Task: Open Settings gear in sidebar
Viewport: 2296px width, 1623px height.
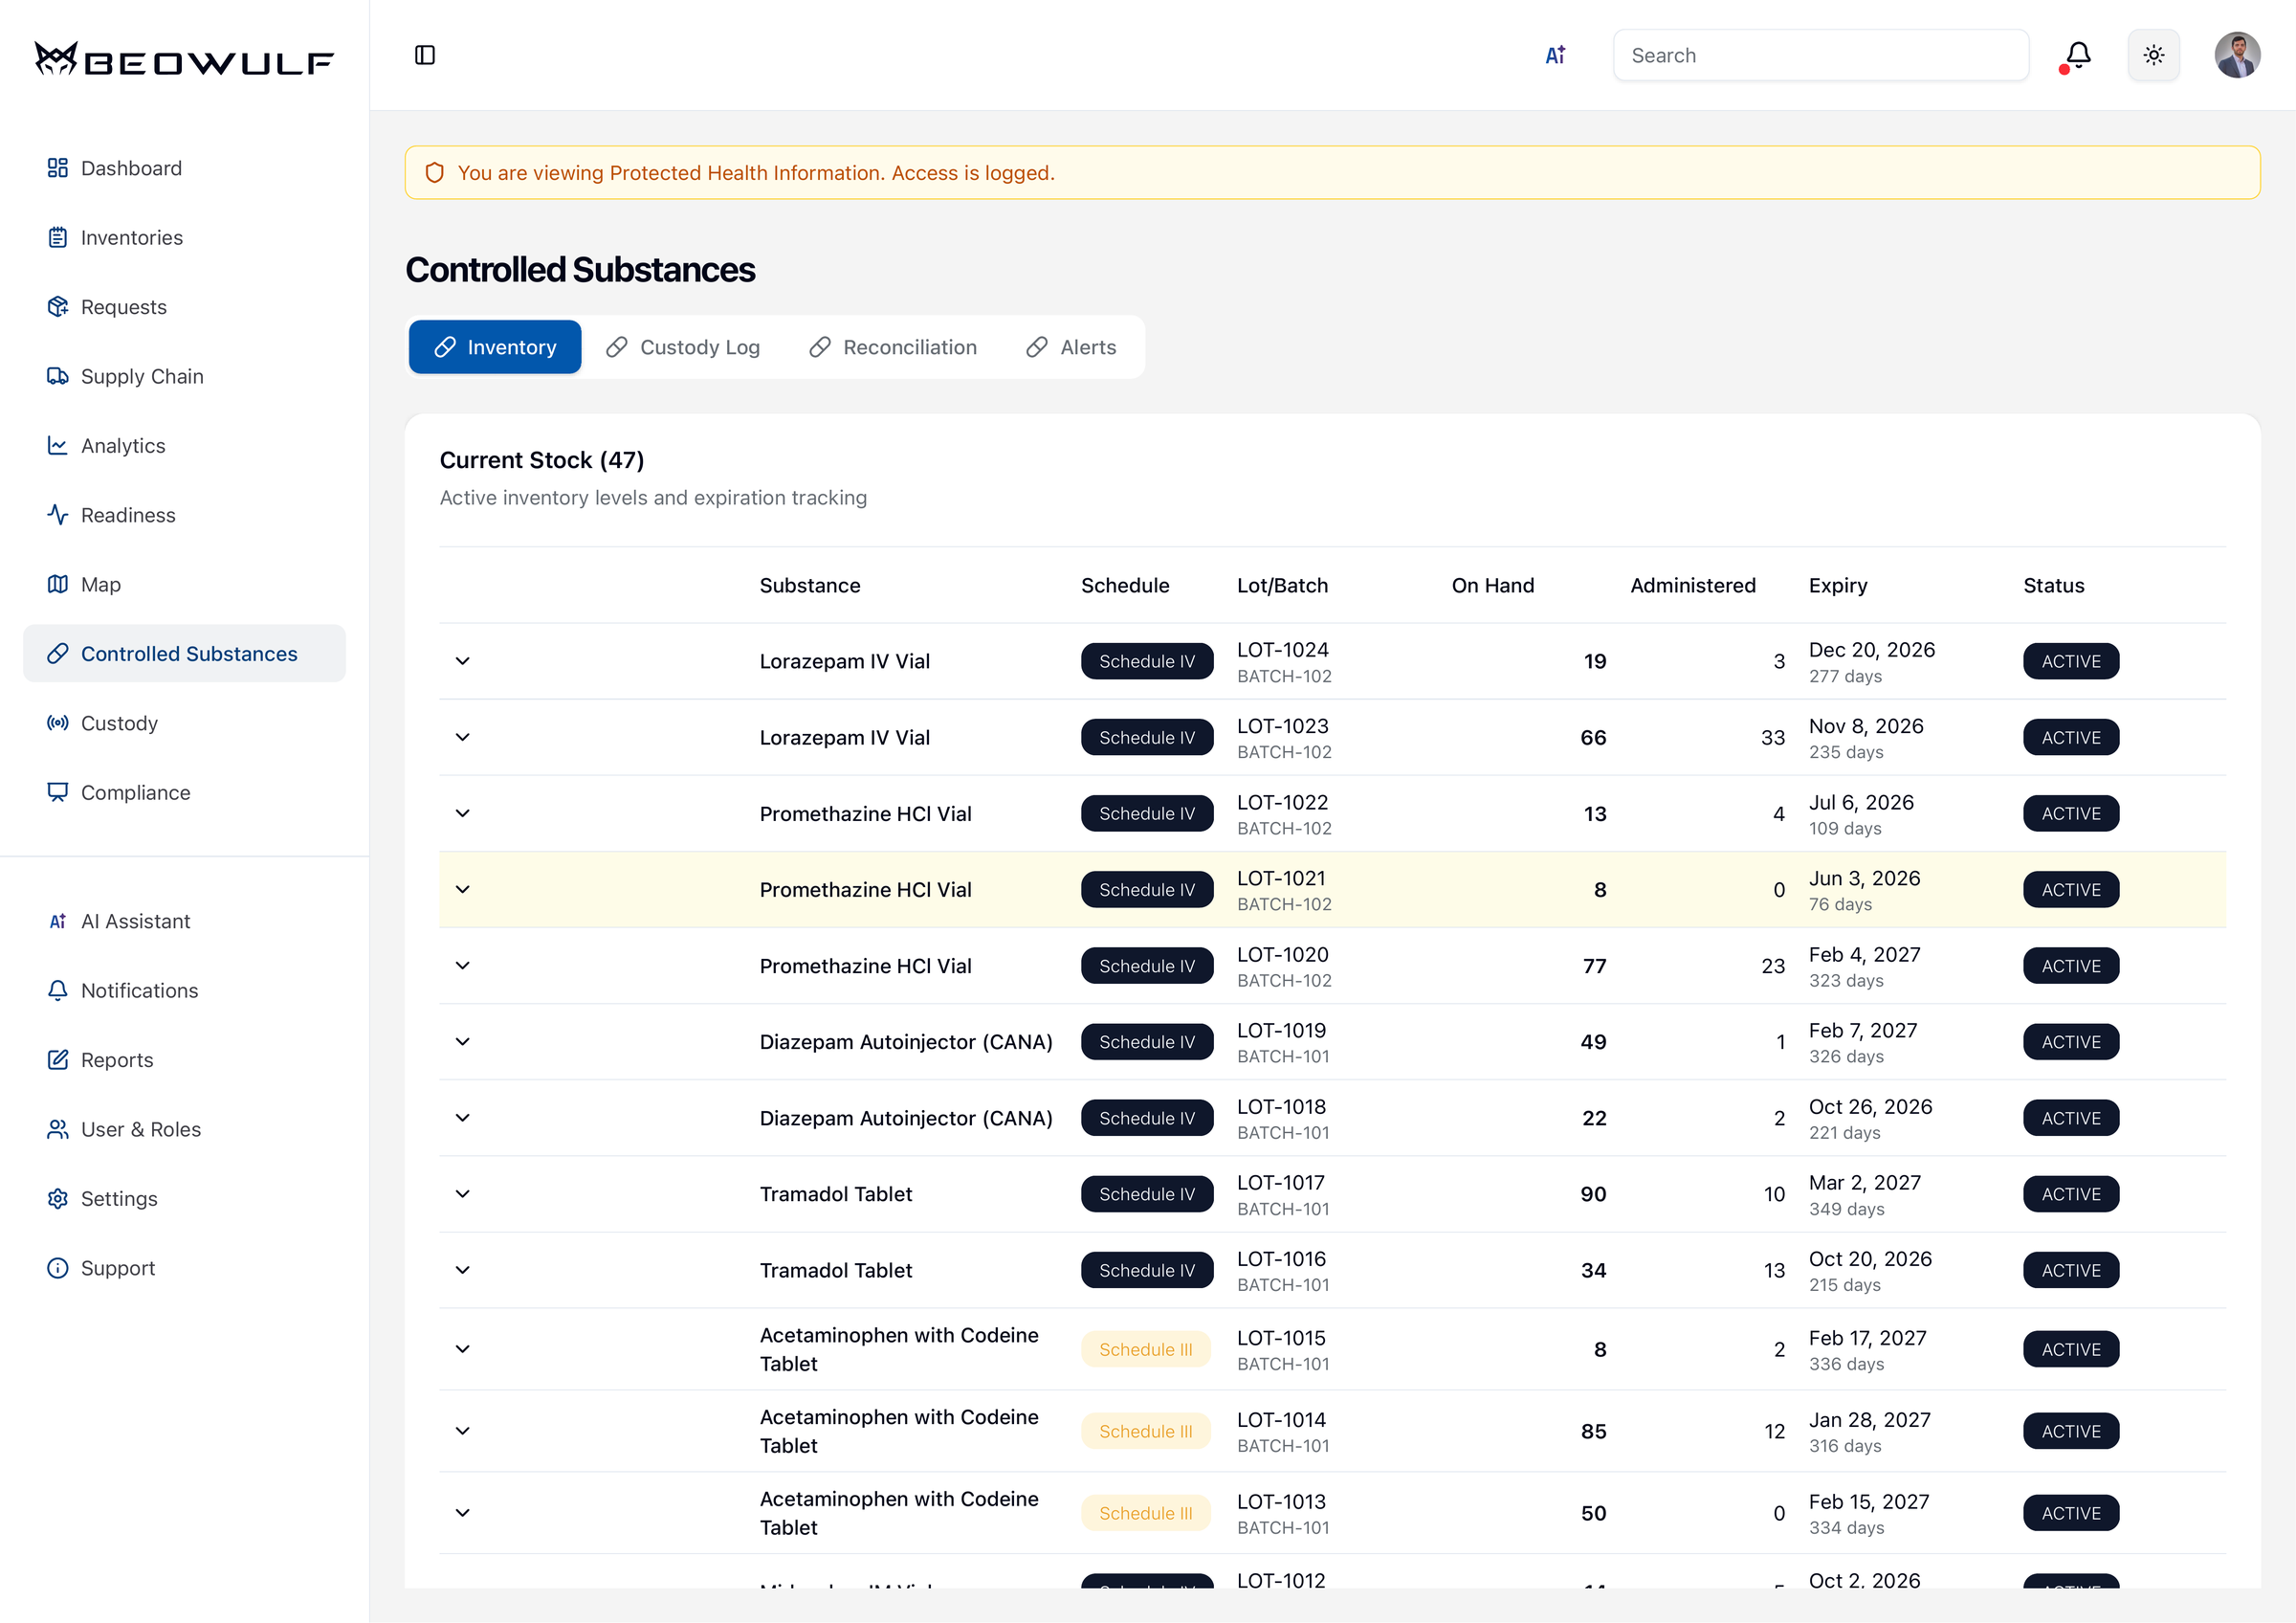Action: pos(118,1198)
